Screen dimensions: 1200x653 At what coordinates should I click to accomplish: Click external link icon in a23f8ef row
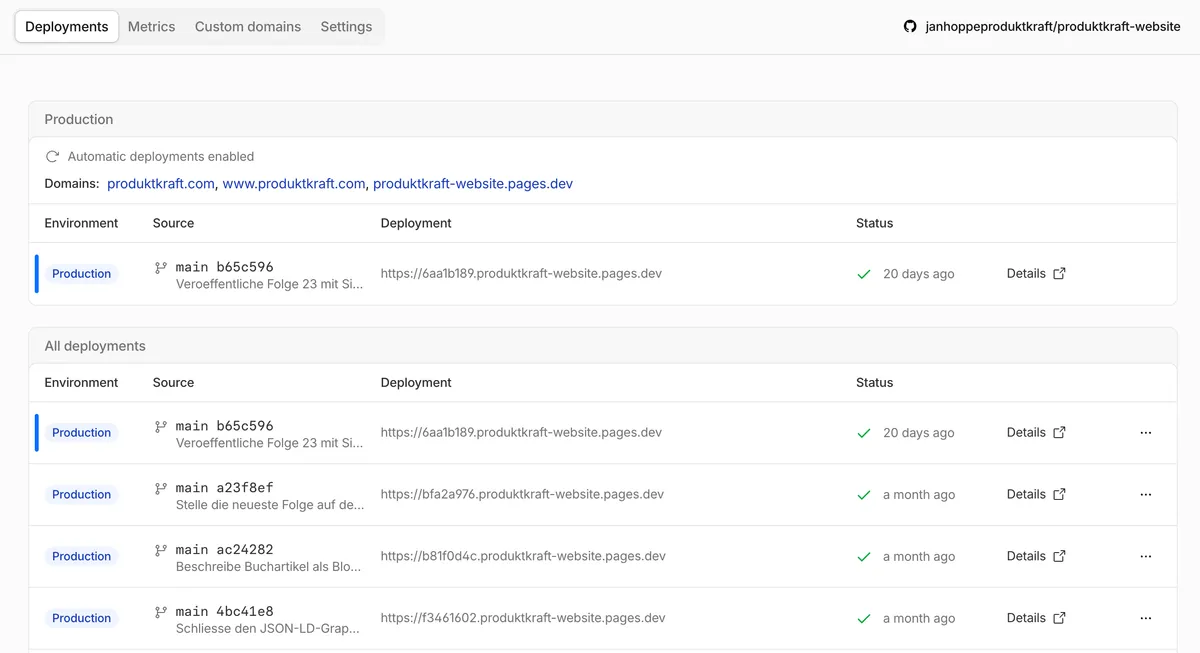point(1060,494)
